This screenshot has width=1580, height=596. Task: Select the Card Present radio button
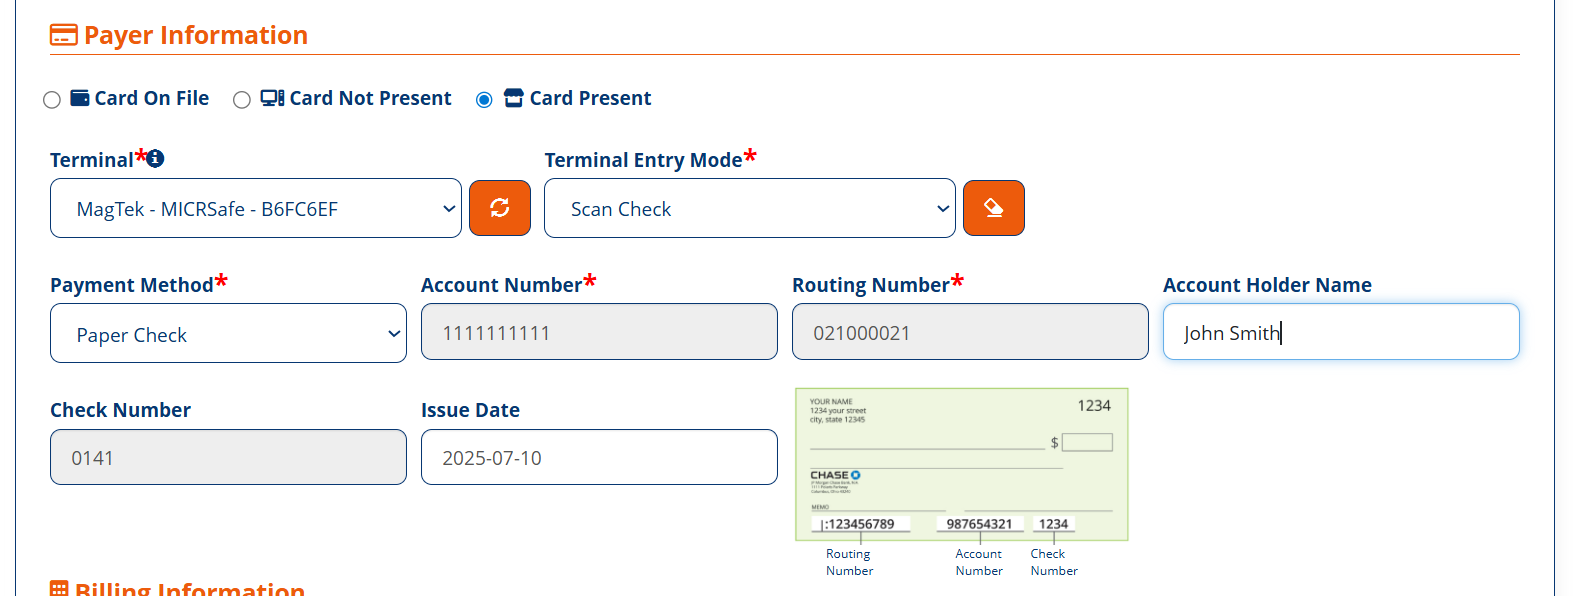(484, 100)
